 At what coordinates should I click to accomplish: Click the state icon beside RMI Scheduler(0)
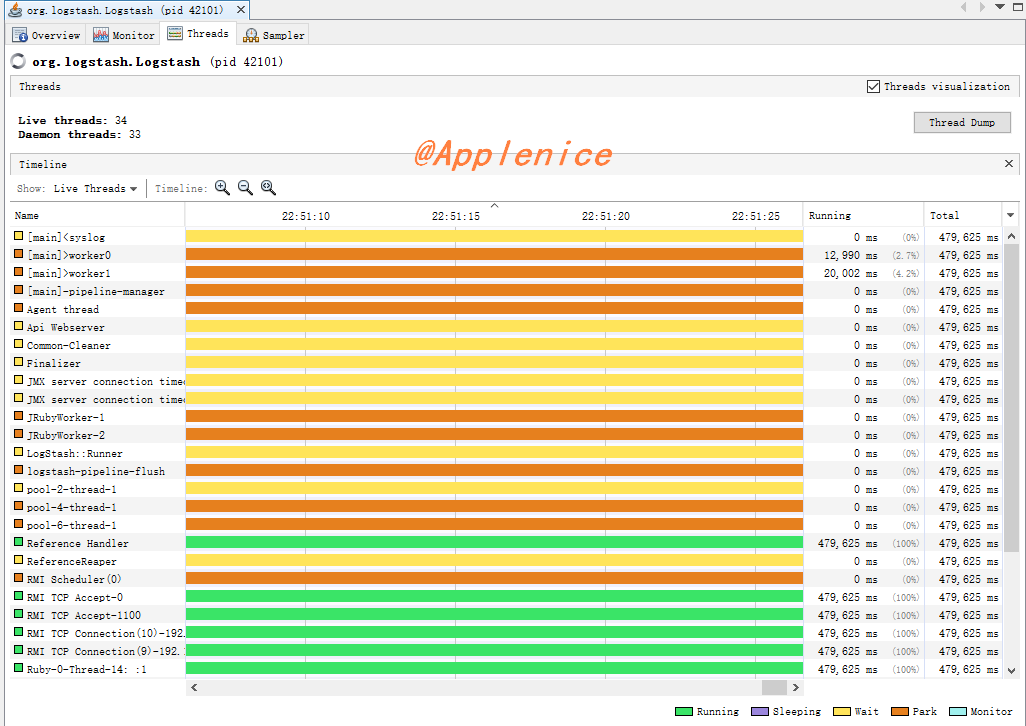pos(19,578)
